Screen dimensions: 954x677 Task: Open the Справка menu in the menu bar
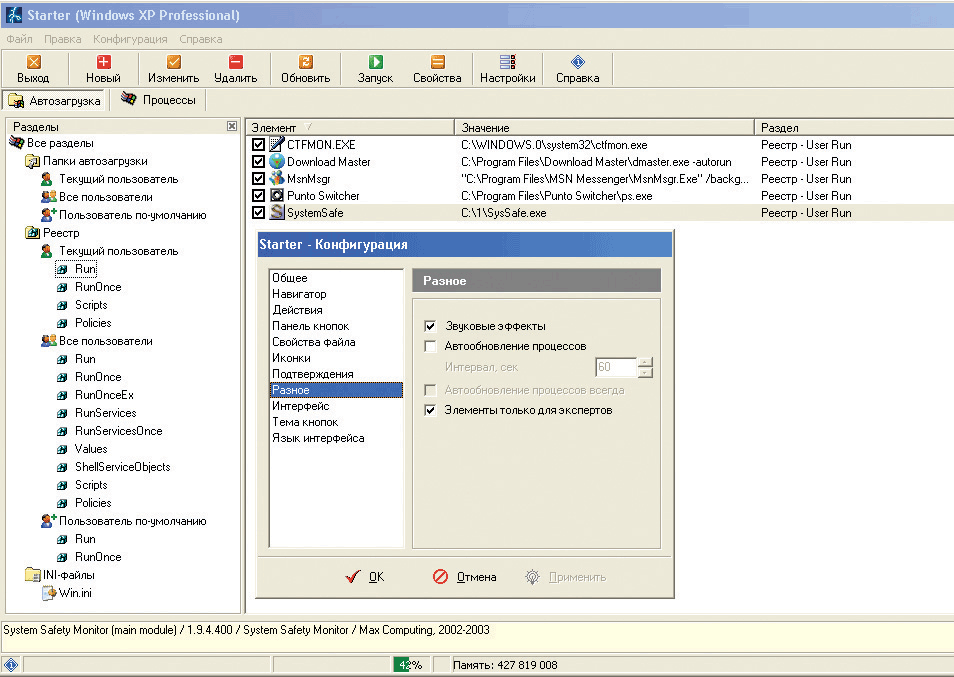click(x=201, y=39)
